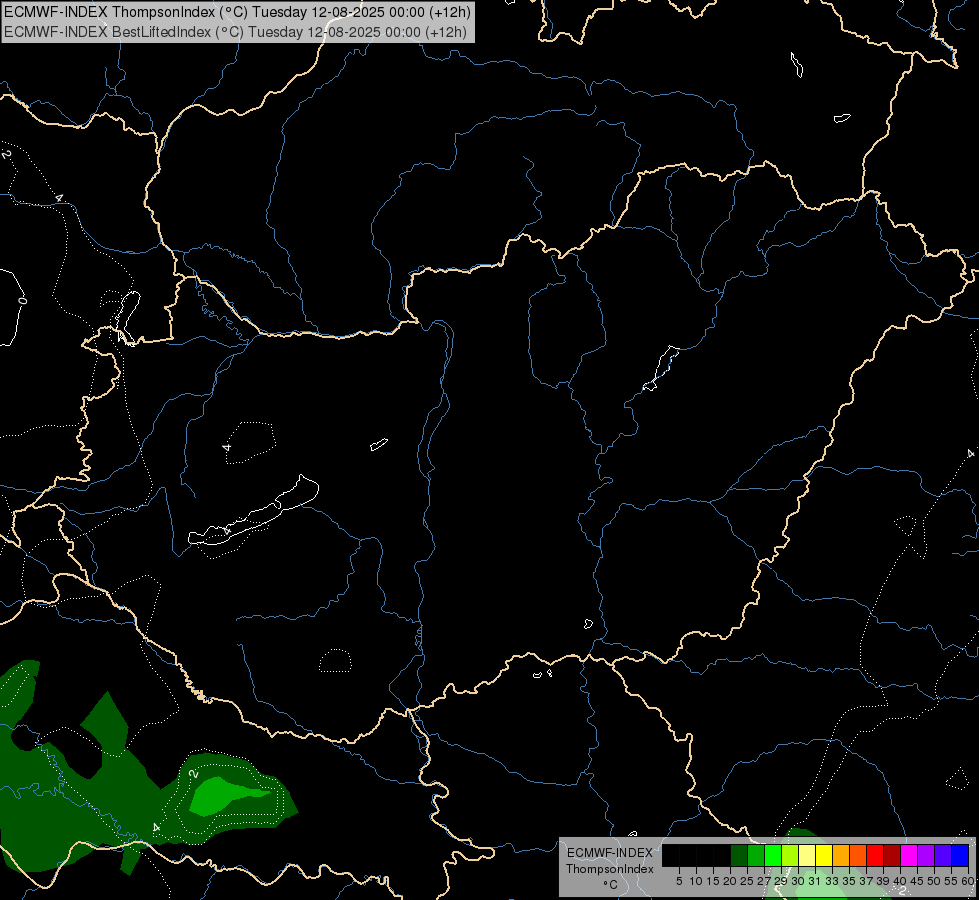Click the medium green 25–27 legend swatch

coord(756,855)
